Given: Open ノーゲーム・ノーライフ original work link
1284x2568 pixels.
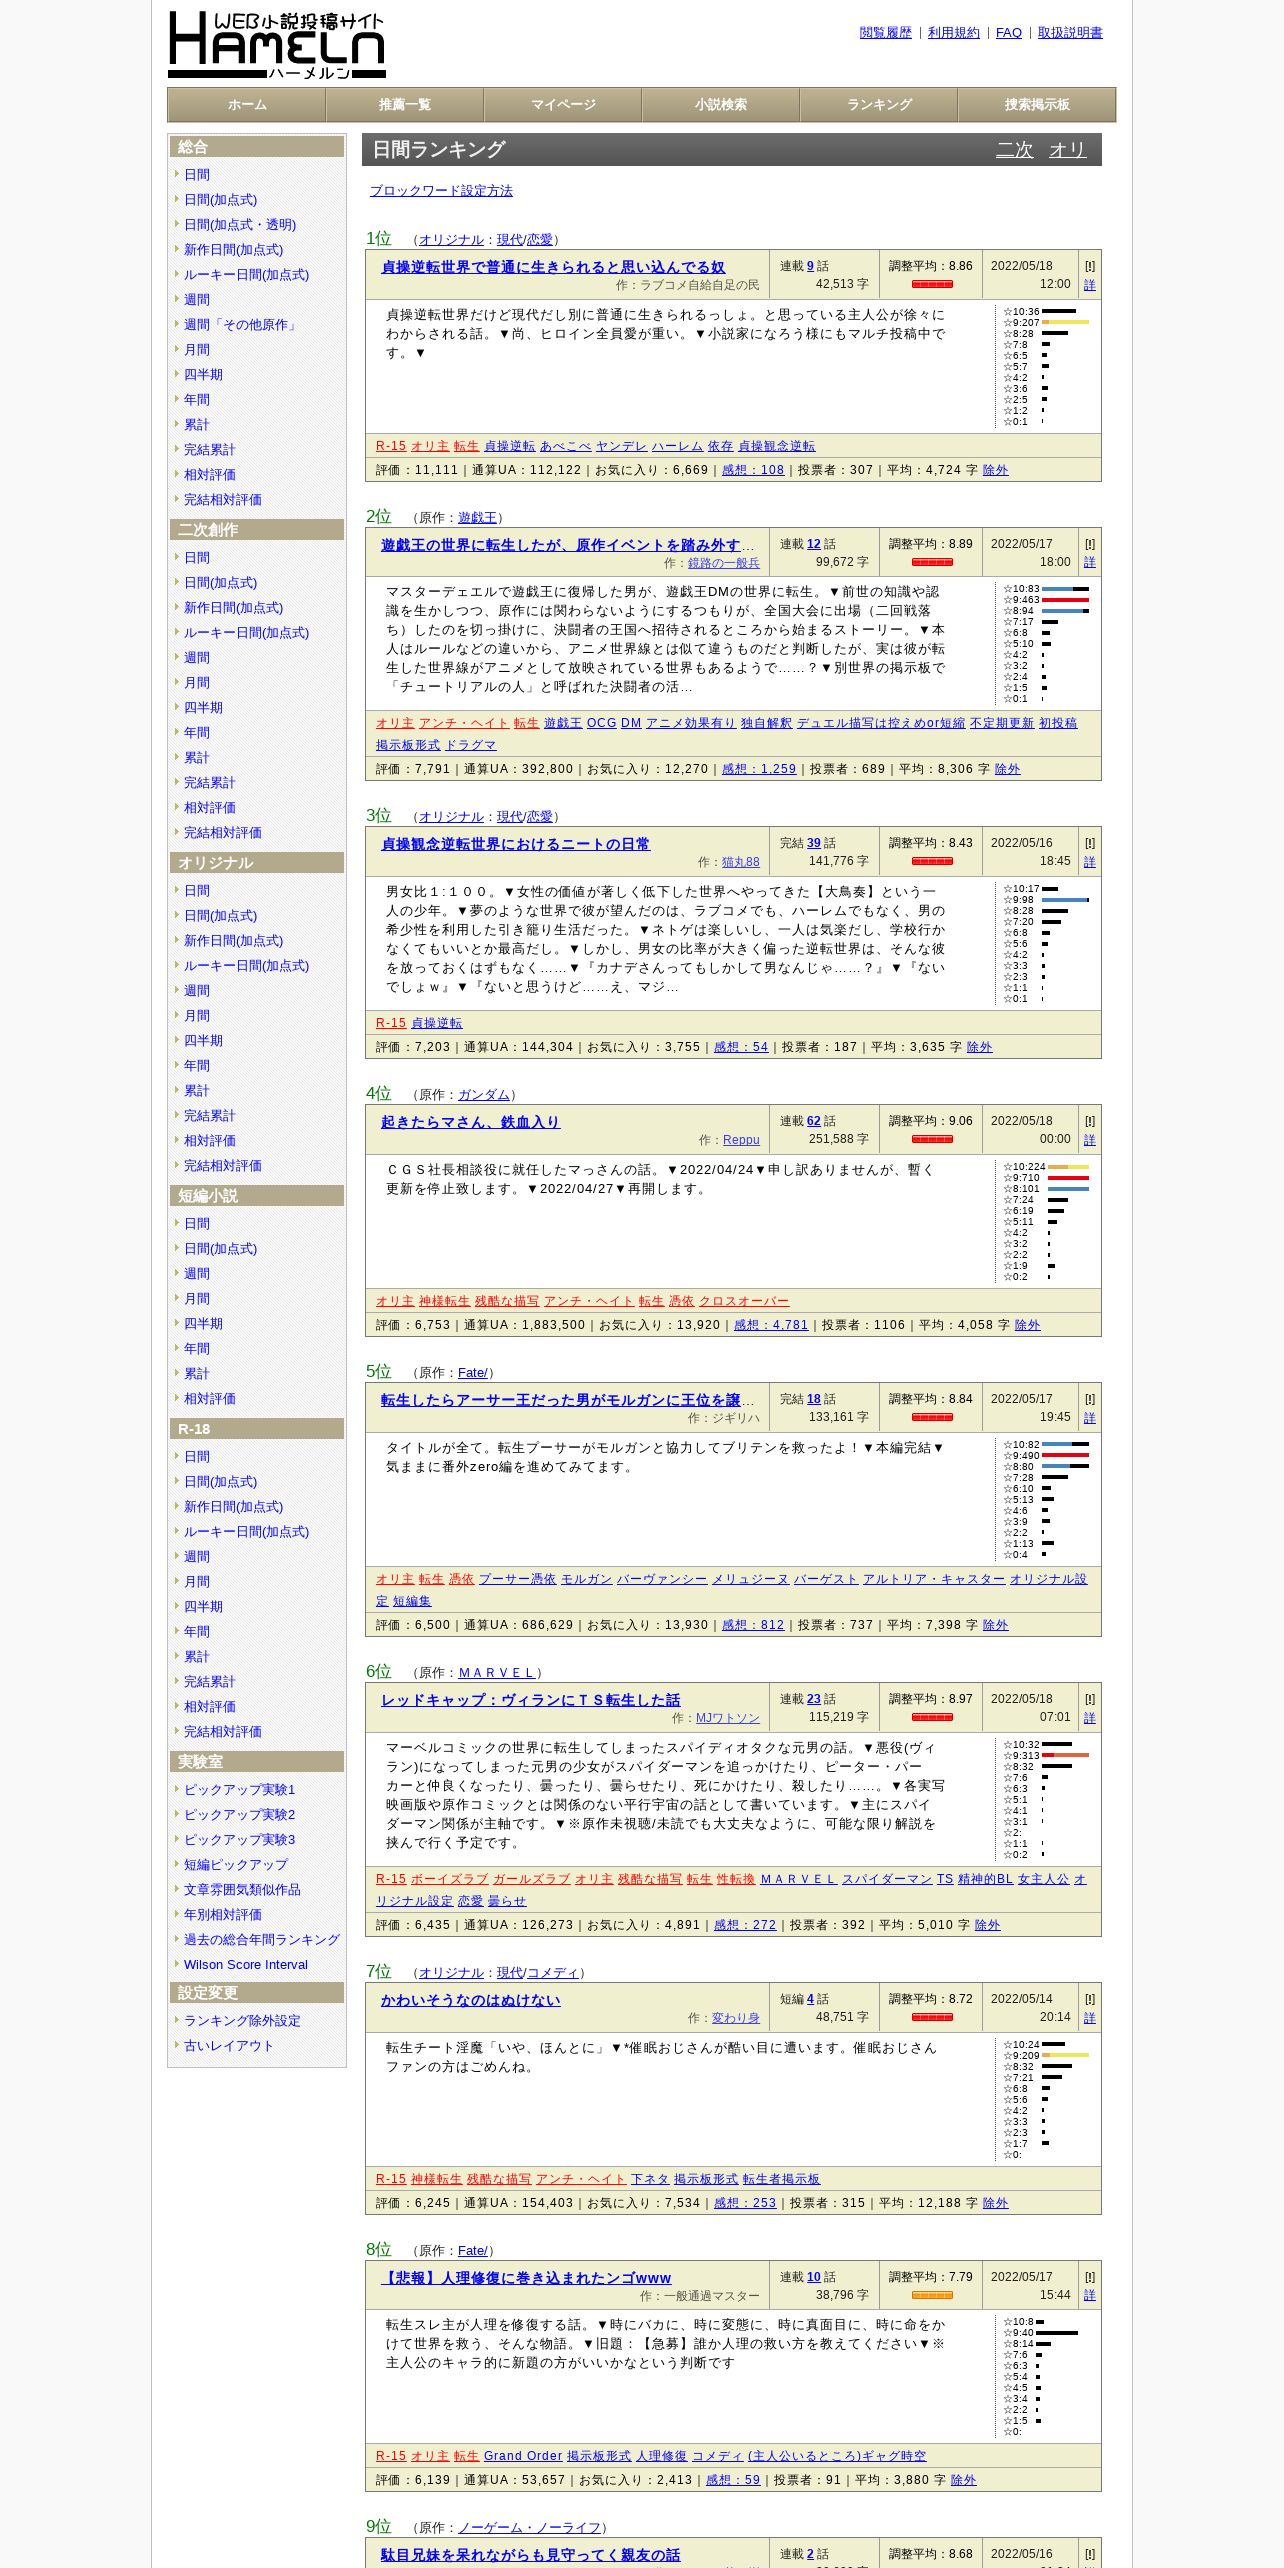Looking at the screenshot, I should pos(530,2528).
